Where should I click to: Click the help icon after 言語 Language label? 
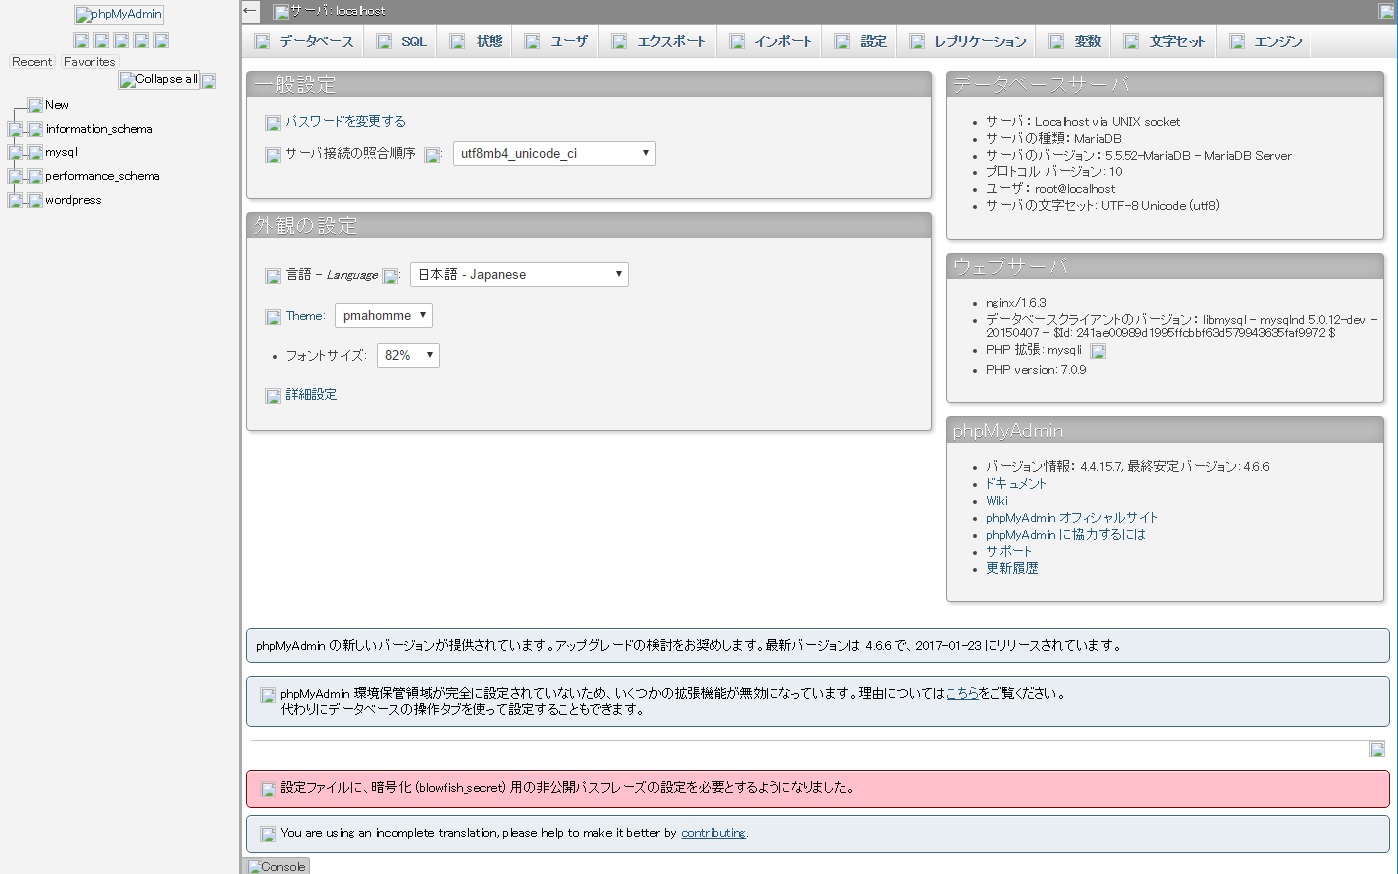coord(390,276)
